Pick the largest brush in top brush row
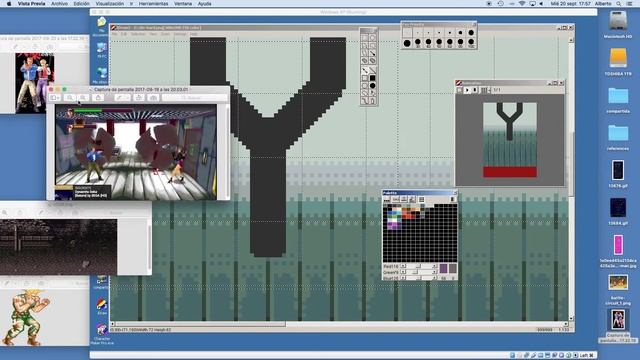Image resolution: width=640 pixels, height=360 pixels. 471,33
